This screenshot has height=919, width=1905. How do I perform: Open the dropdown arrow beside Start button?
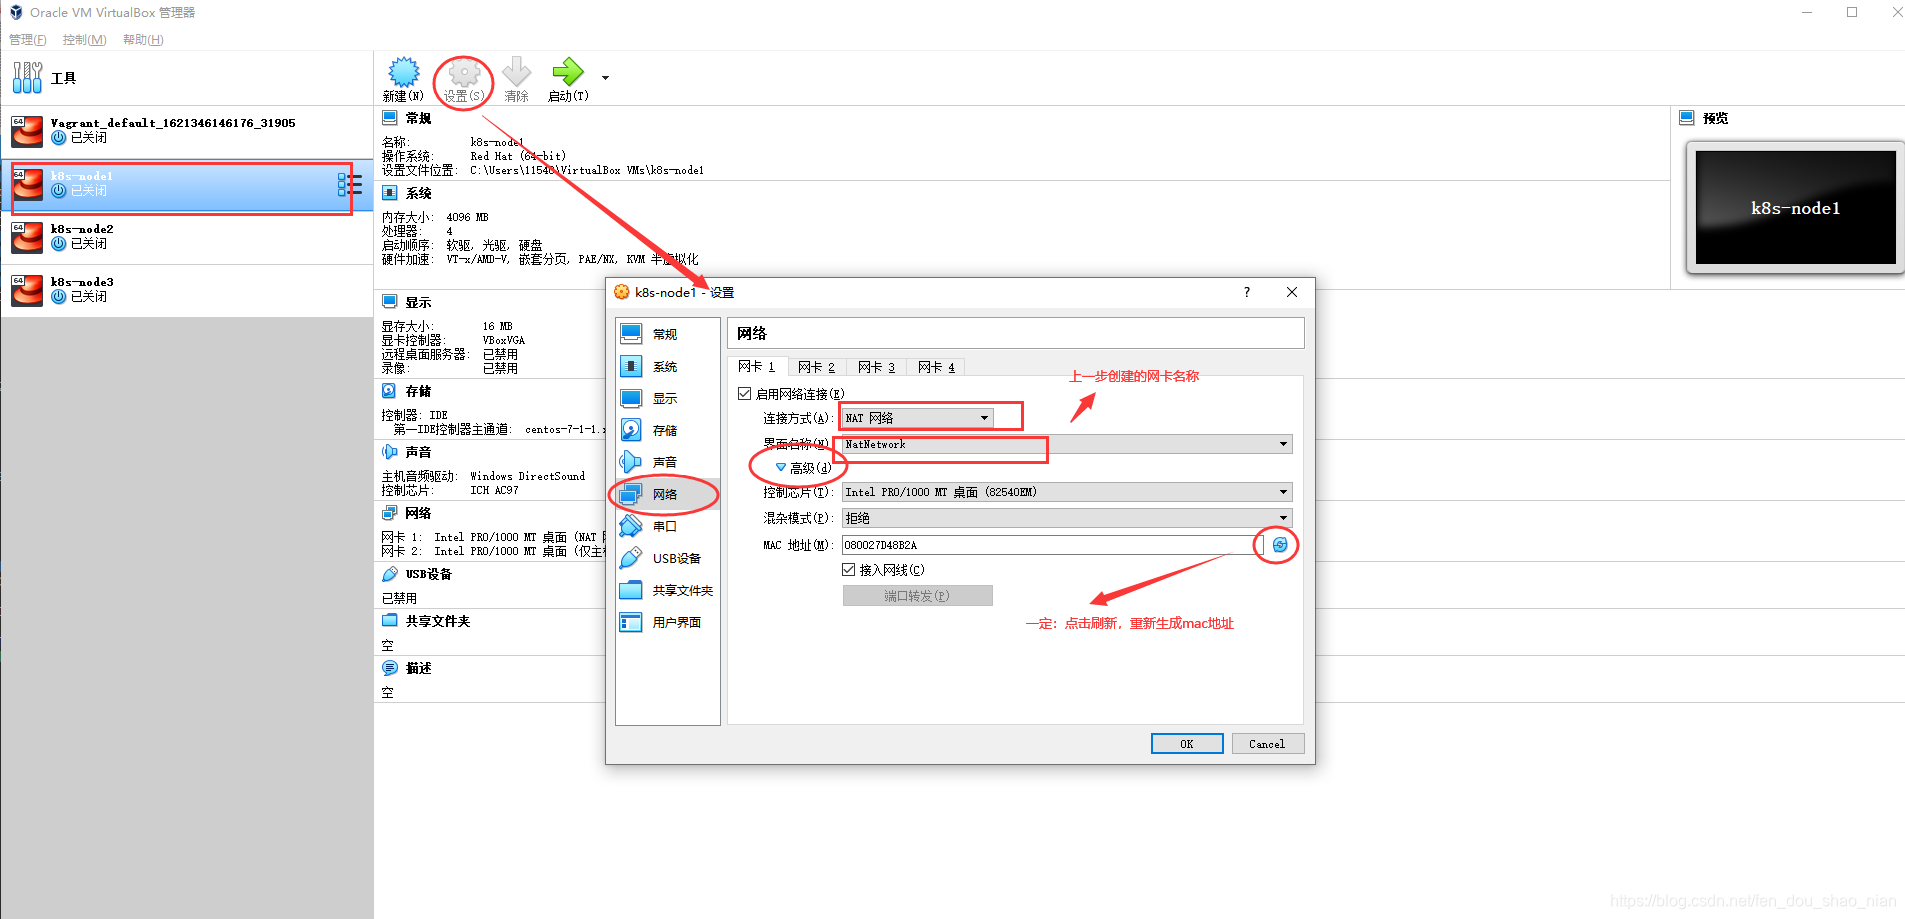[605, 78]
